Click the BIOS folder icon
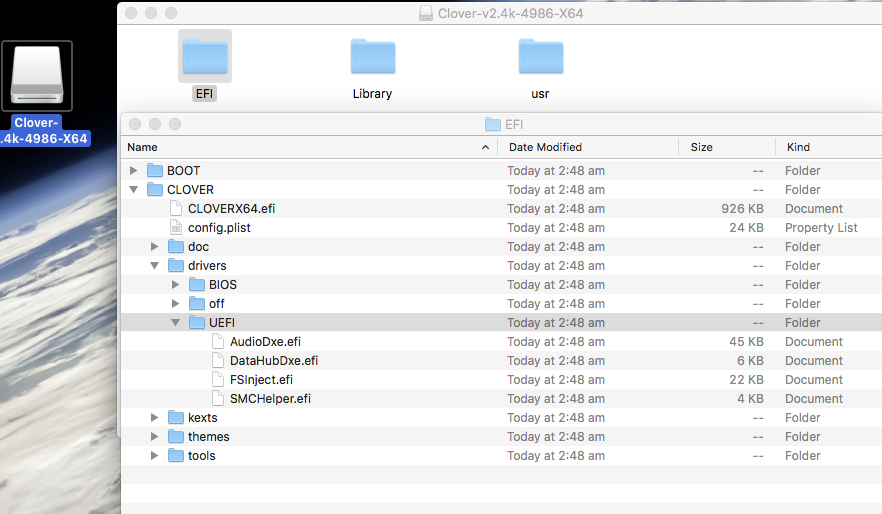882x514 pixels. coord(197,285)
